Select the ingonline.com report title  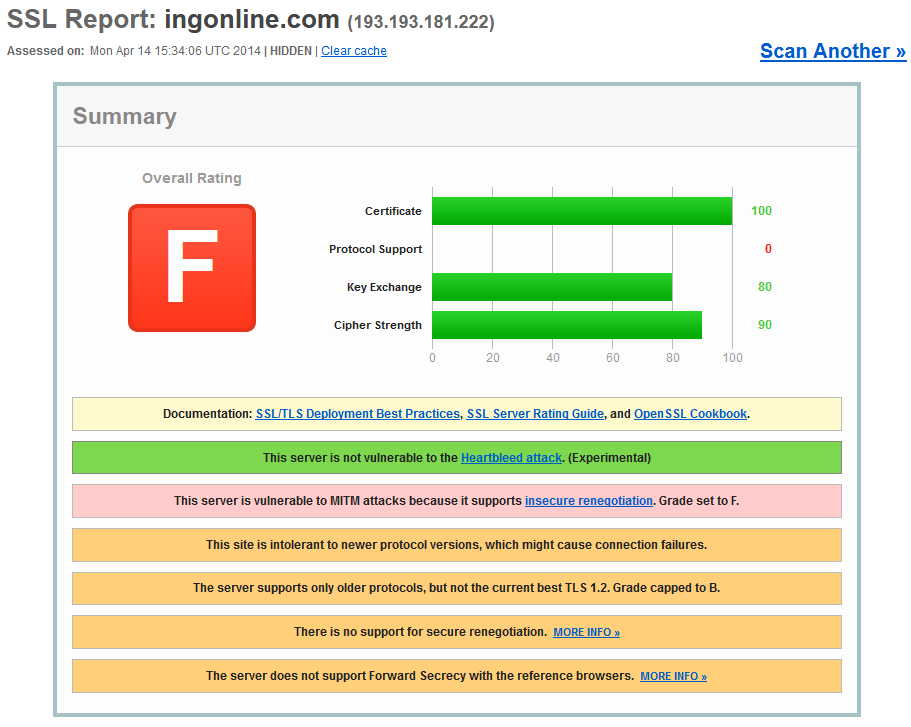point(252,19)
